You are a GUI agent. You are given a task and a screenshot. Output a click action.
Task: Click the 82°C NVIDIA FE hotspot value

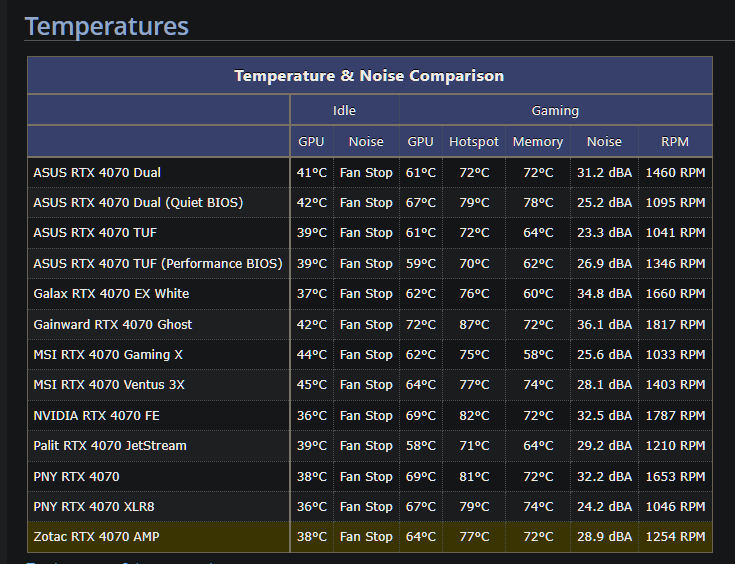(474, 415)
